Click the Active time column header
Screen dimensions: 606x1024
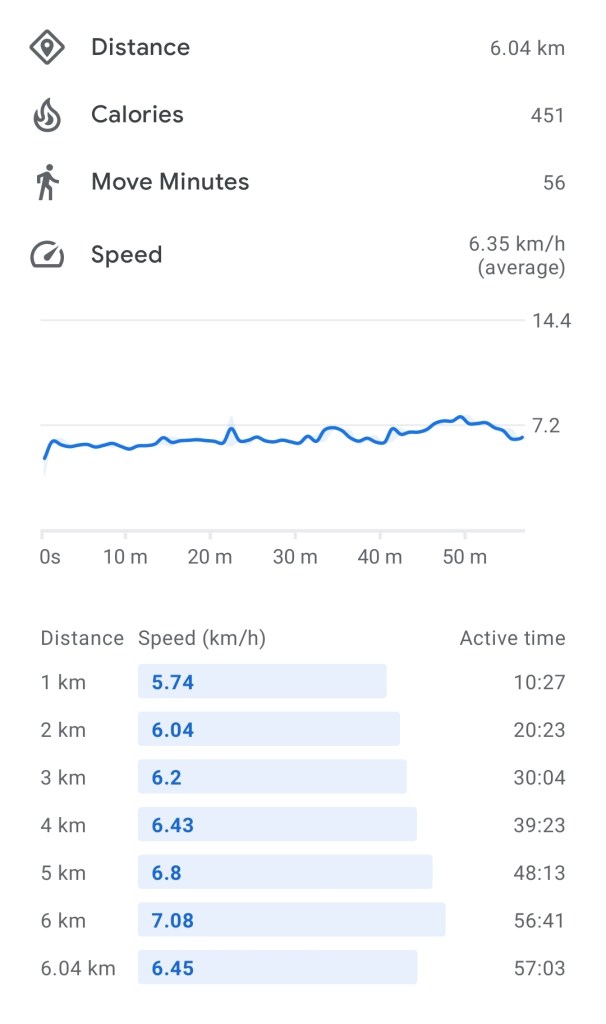pyautogui.click(x=512, y=638)
